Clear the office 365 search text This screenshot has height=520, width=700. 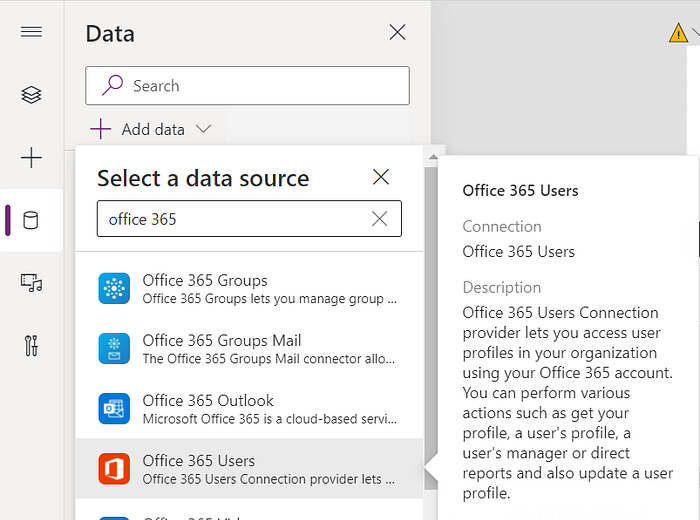(x=379, y=219)
